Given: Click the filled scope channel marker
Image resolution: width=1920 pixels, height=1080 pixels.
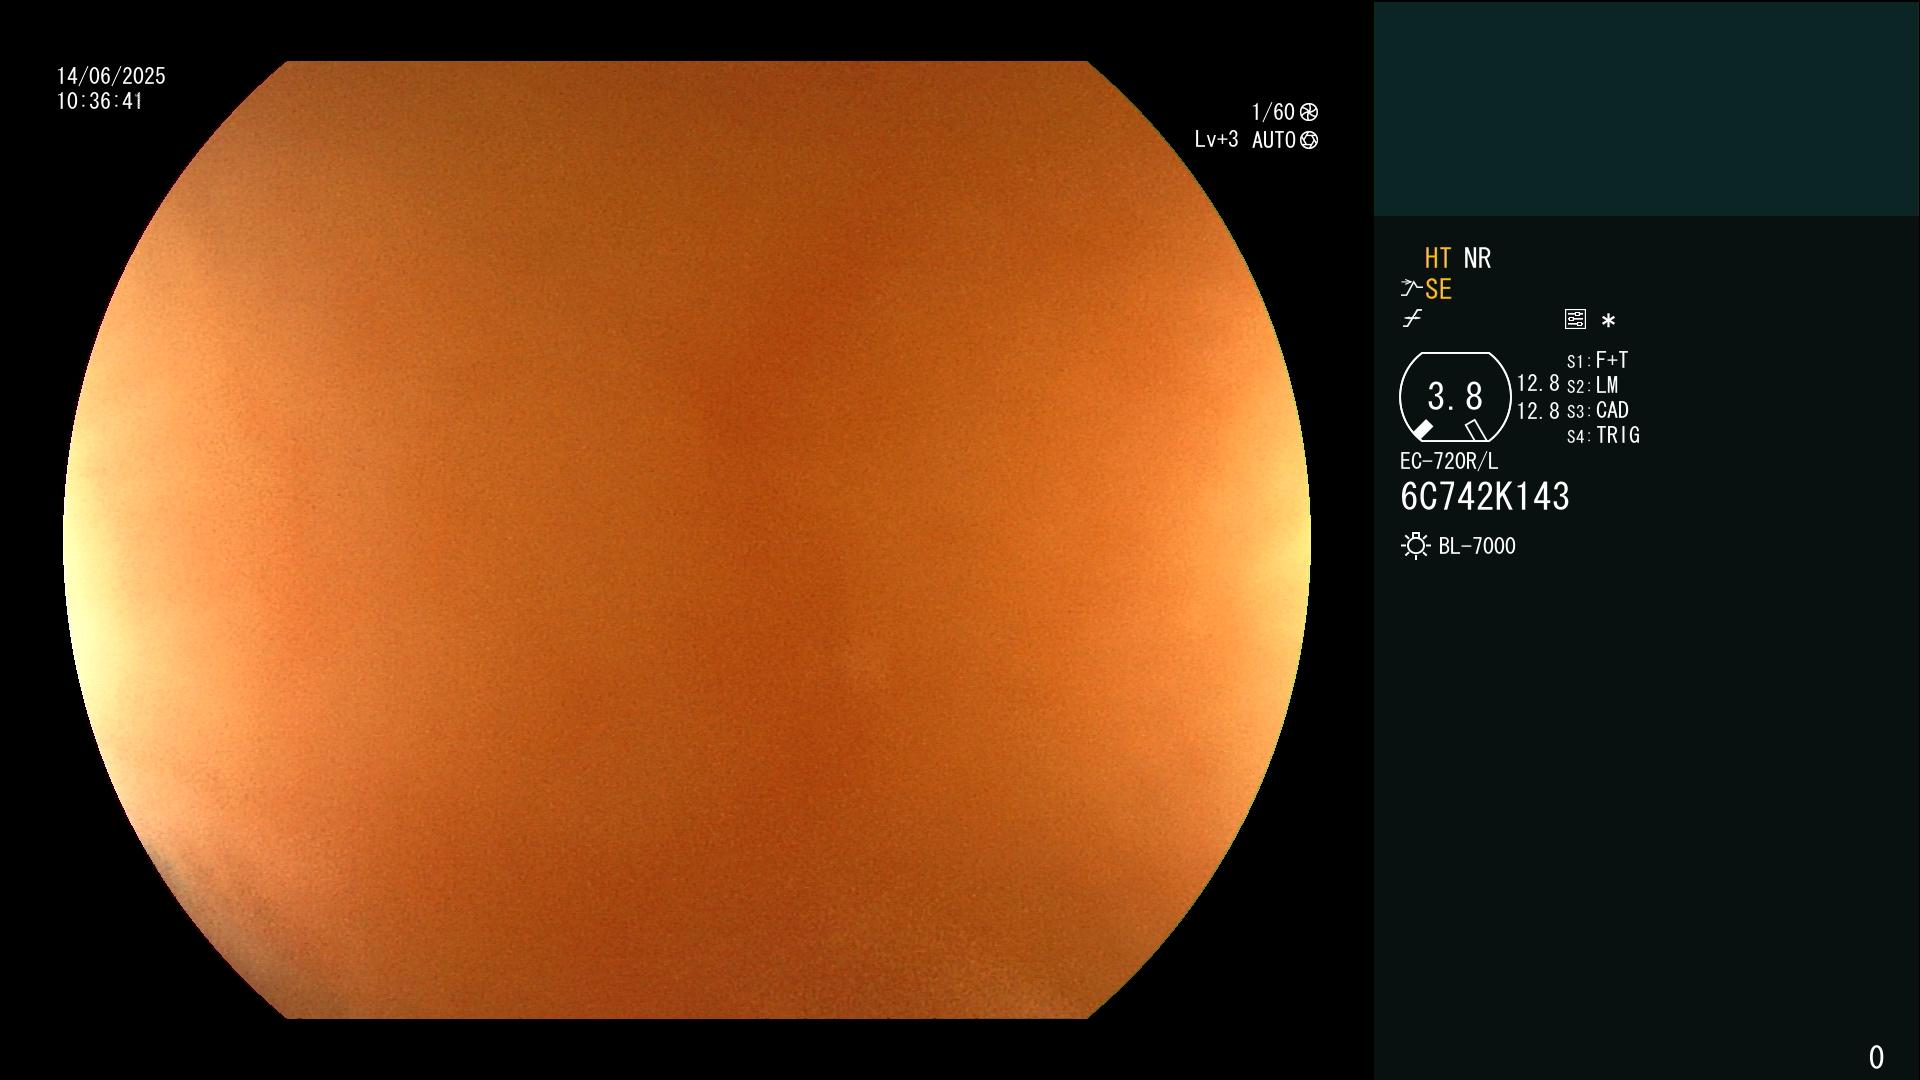Looking at the screenshot, I should tap(1422, 430).
